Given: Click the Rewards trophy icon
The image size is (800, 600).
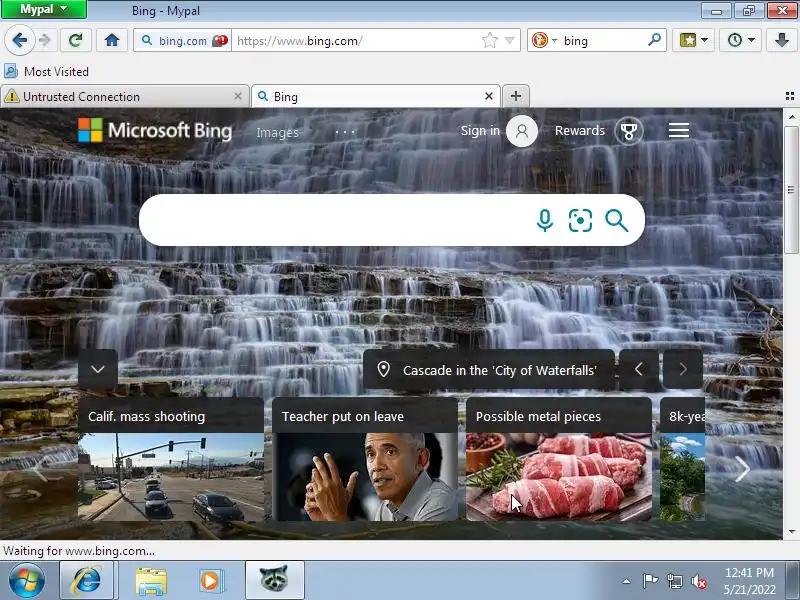Looking at the screenshot, I should tap(629, 131).
